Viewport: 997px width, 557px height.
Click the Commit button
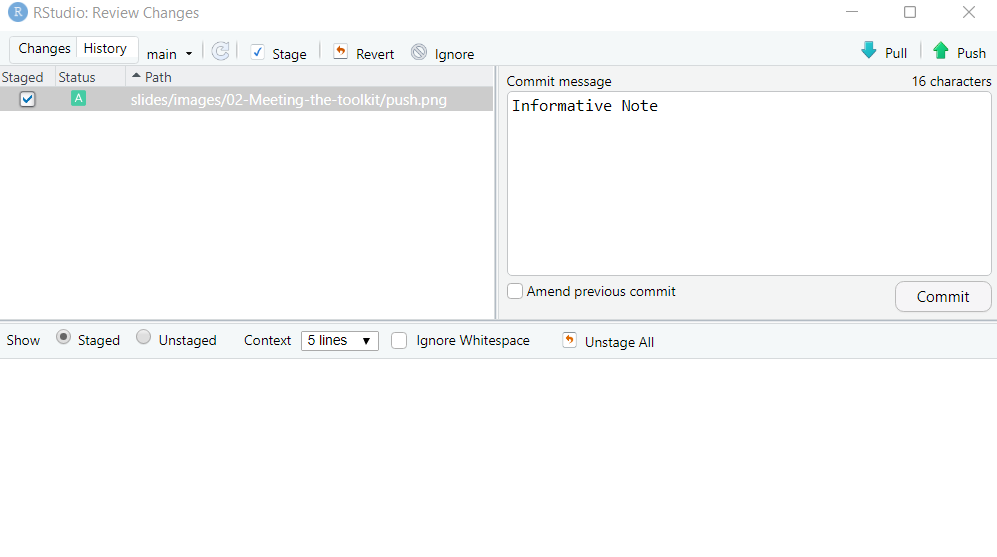(x=942, y=296)
